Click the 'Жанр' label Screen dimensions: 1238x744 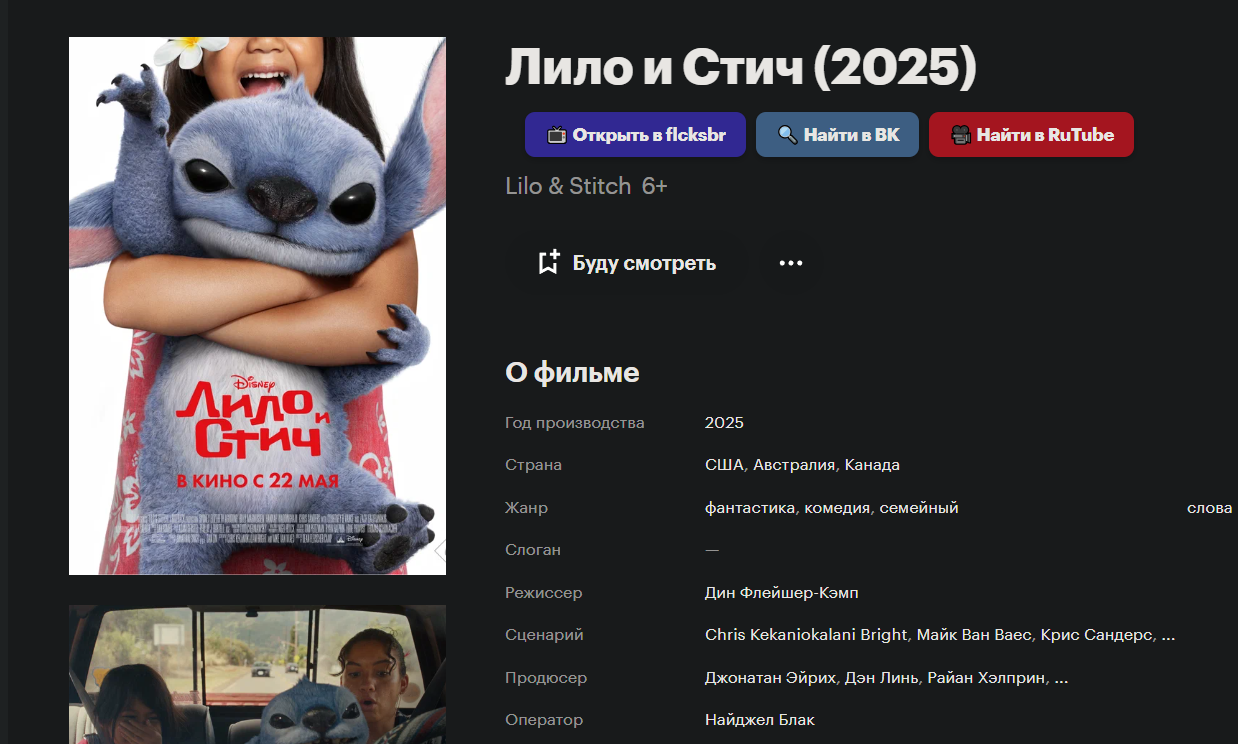pyautogui.click(x=526, y=508)
